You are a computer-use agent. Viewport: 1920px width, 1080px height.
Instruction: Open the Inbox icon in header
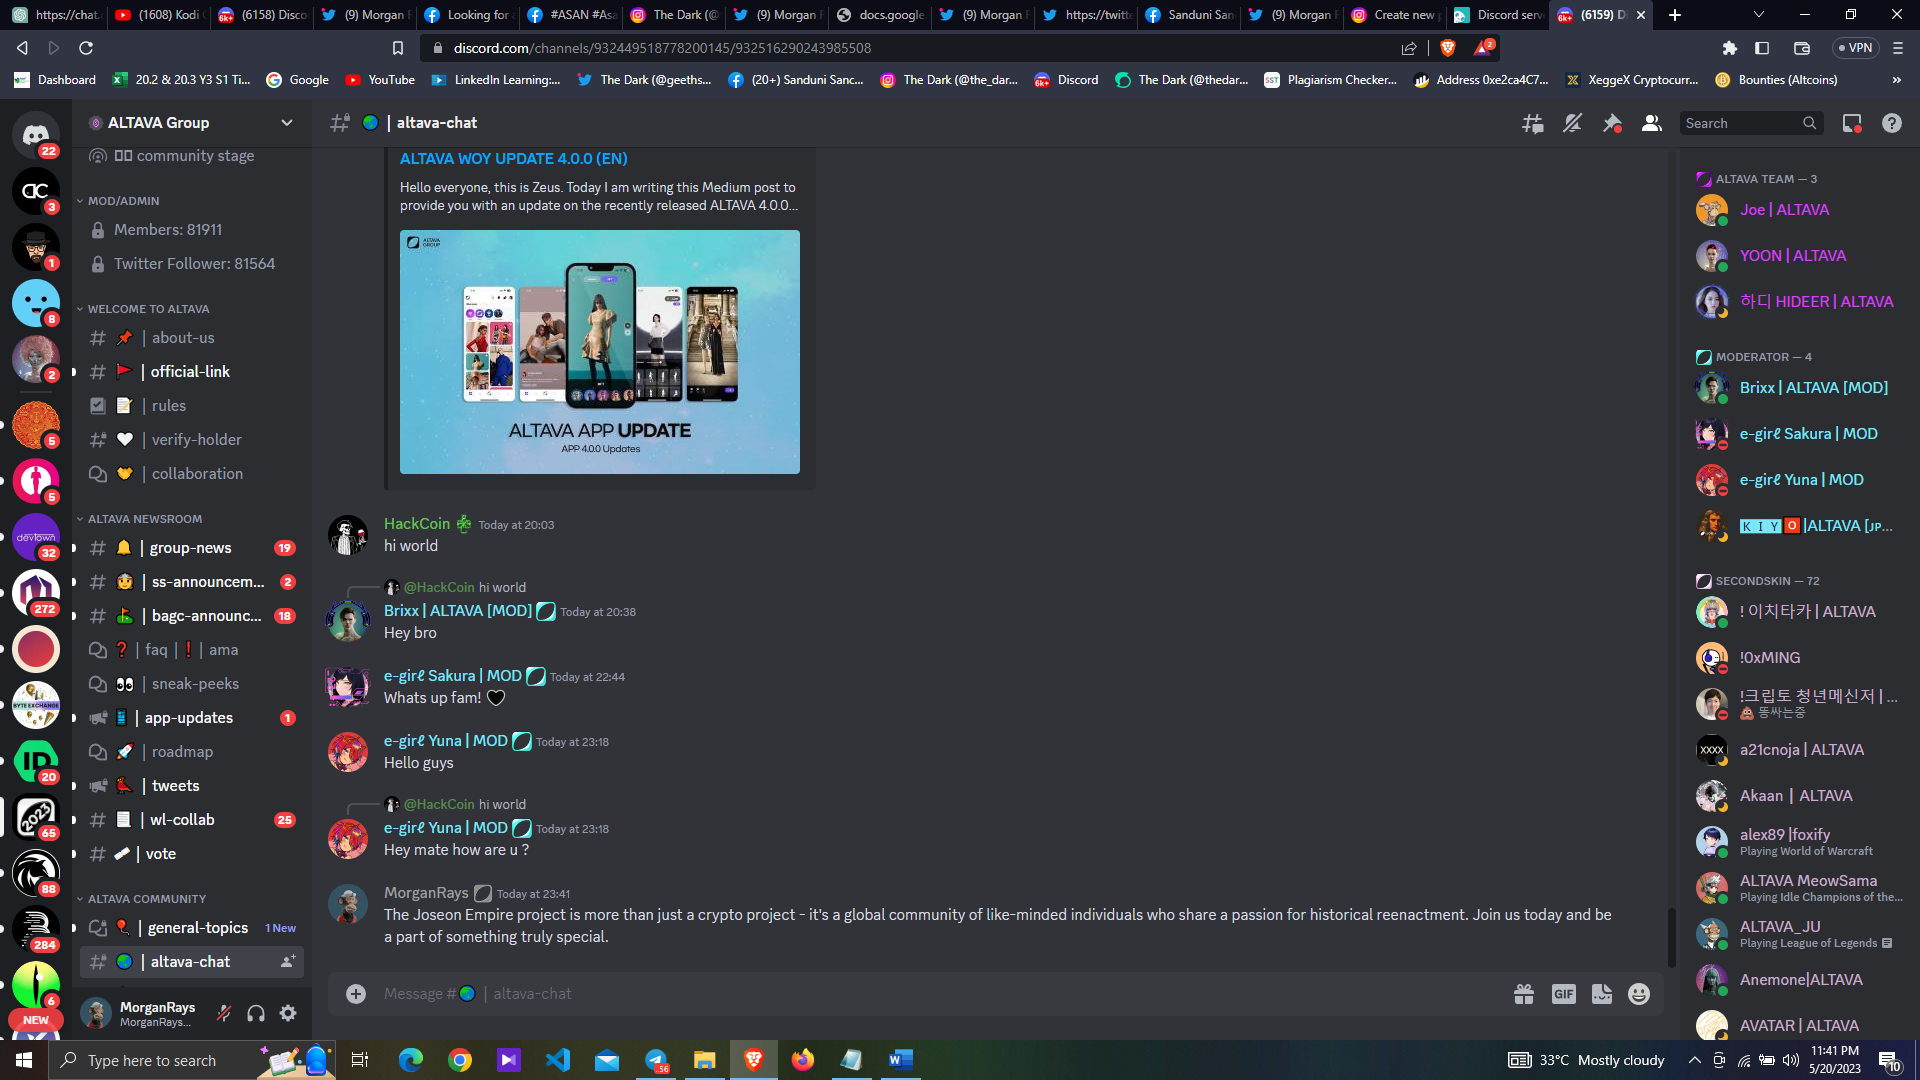point(1852,123)
